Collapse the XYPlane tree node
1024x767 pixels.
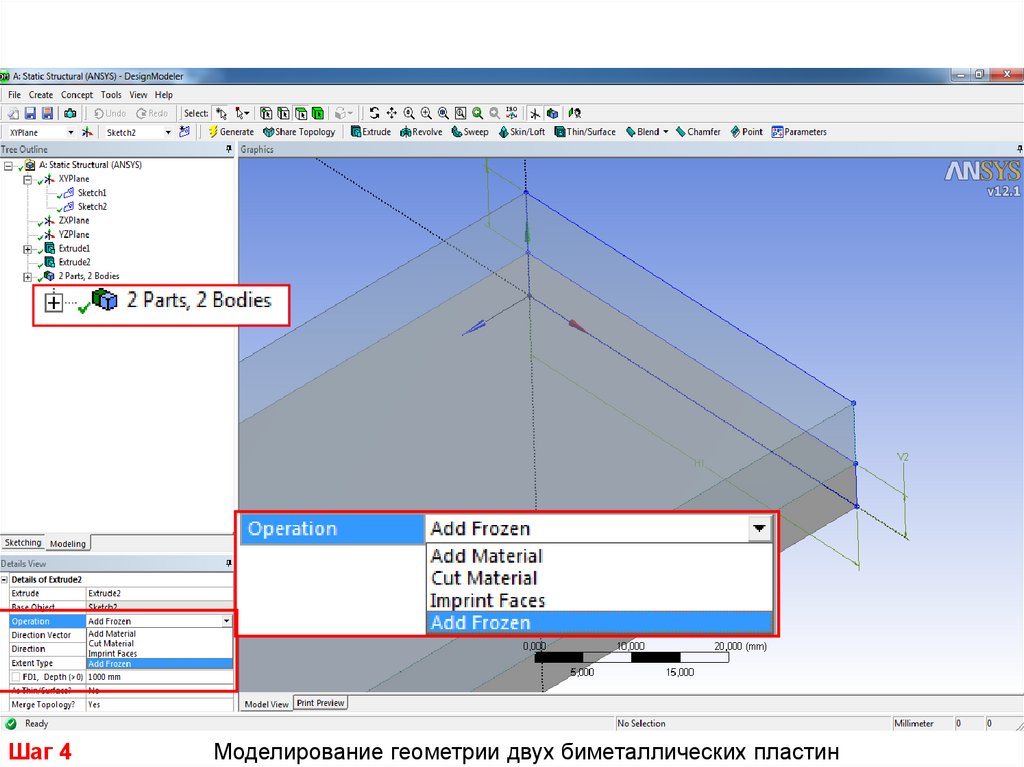27,178
